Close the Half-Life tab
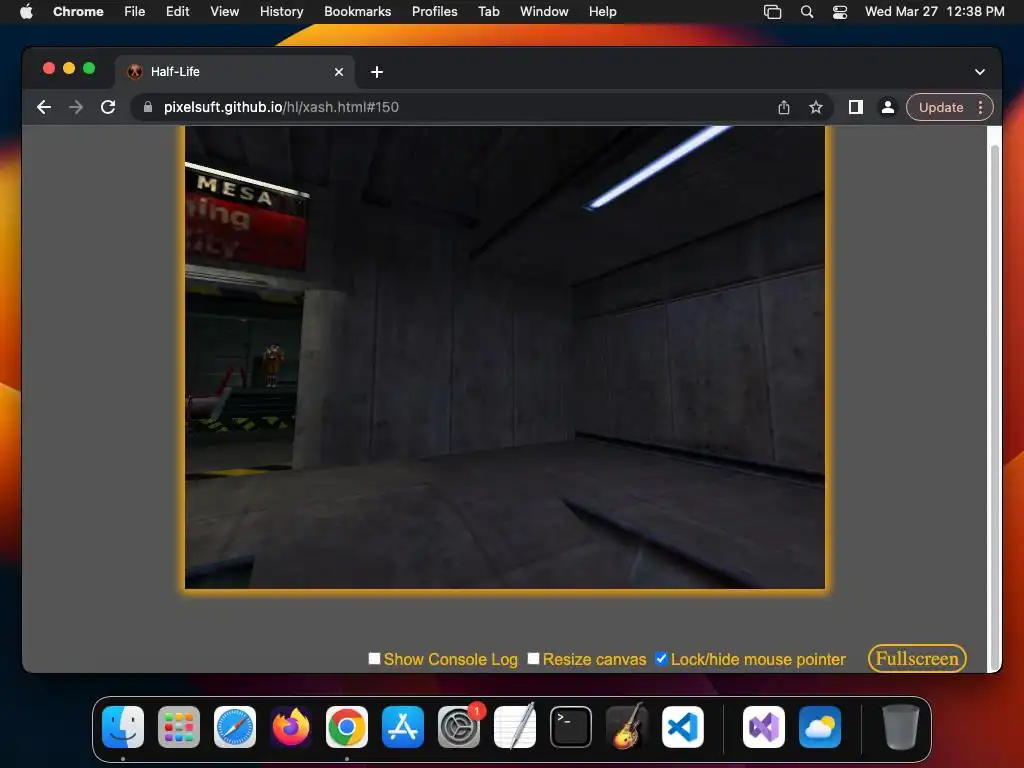Image resolution: width=1024 pixels, height=768 pixels. pyautogui.click(x=339, y=72)
